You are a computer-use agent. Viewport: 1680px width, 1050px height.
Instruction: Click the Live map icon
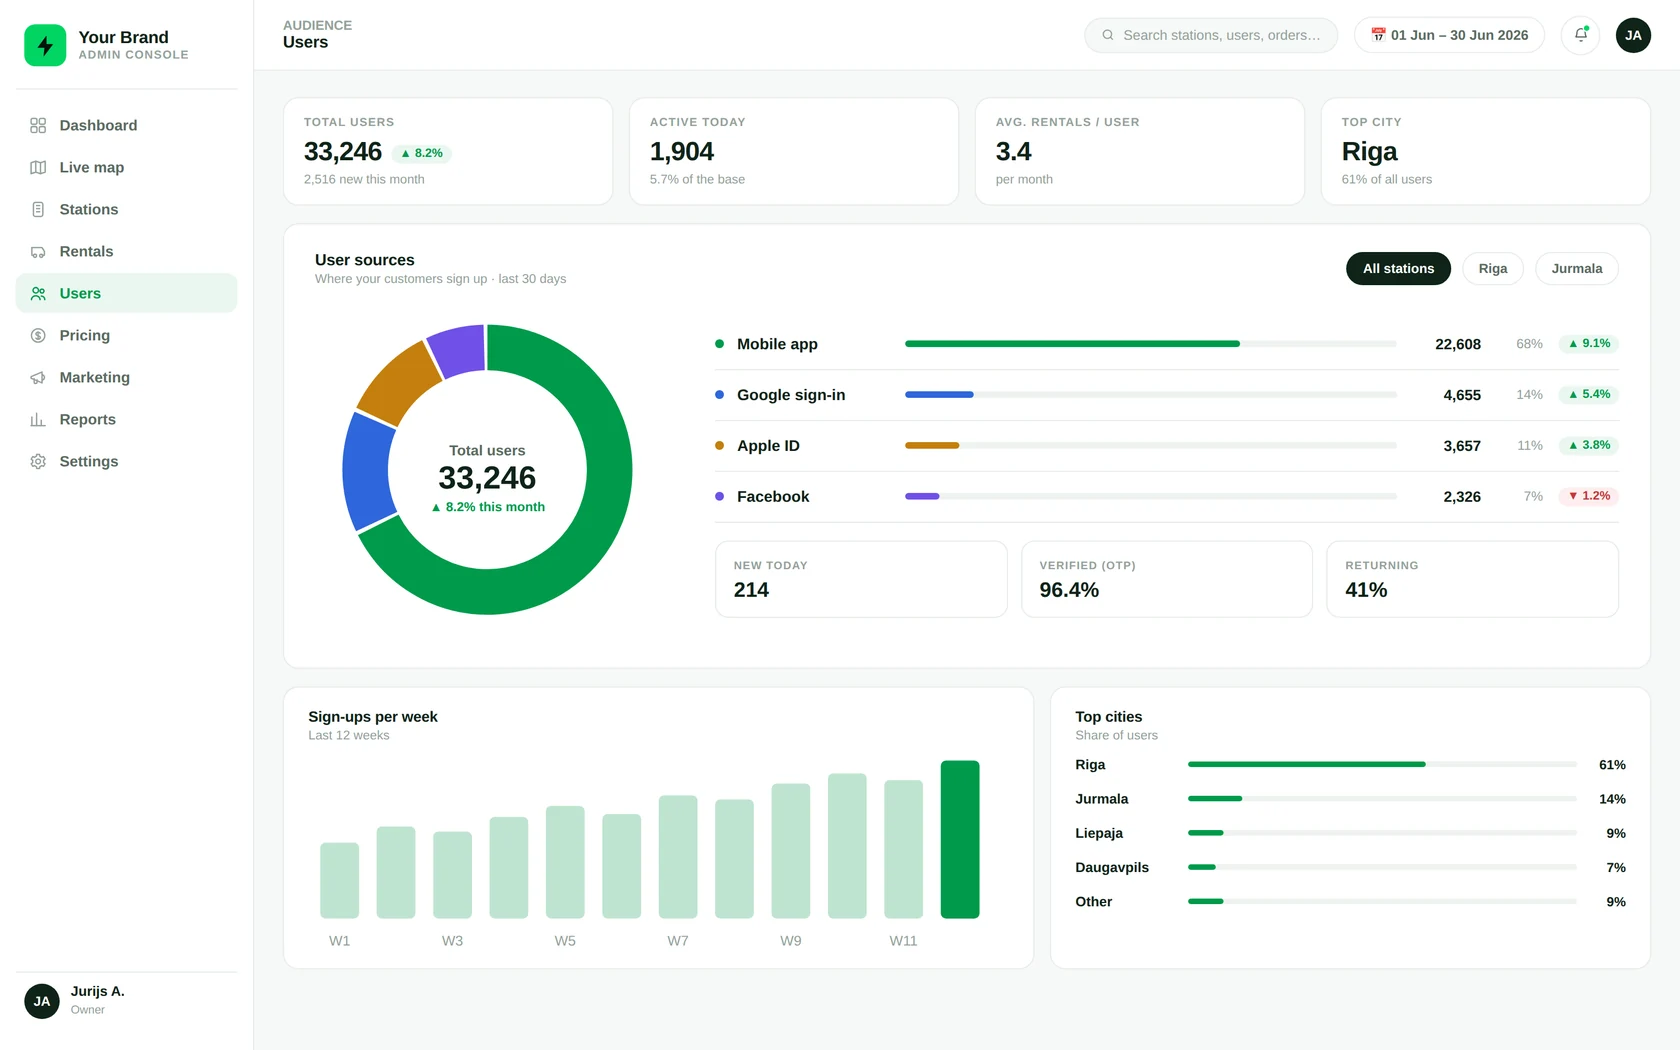click(38, 167)
